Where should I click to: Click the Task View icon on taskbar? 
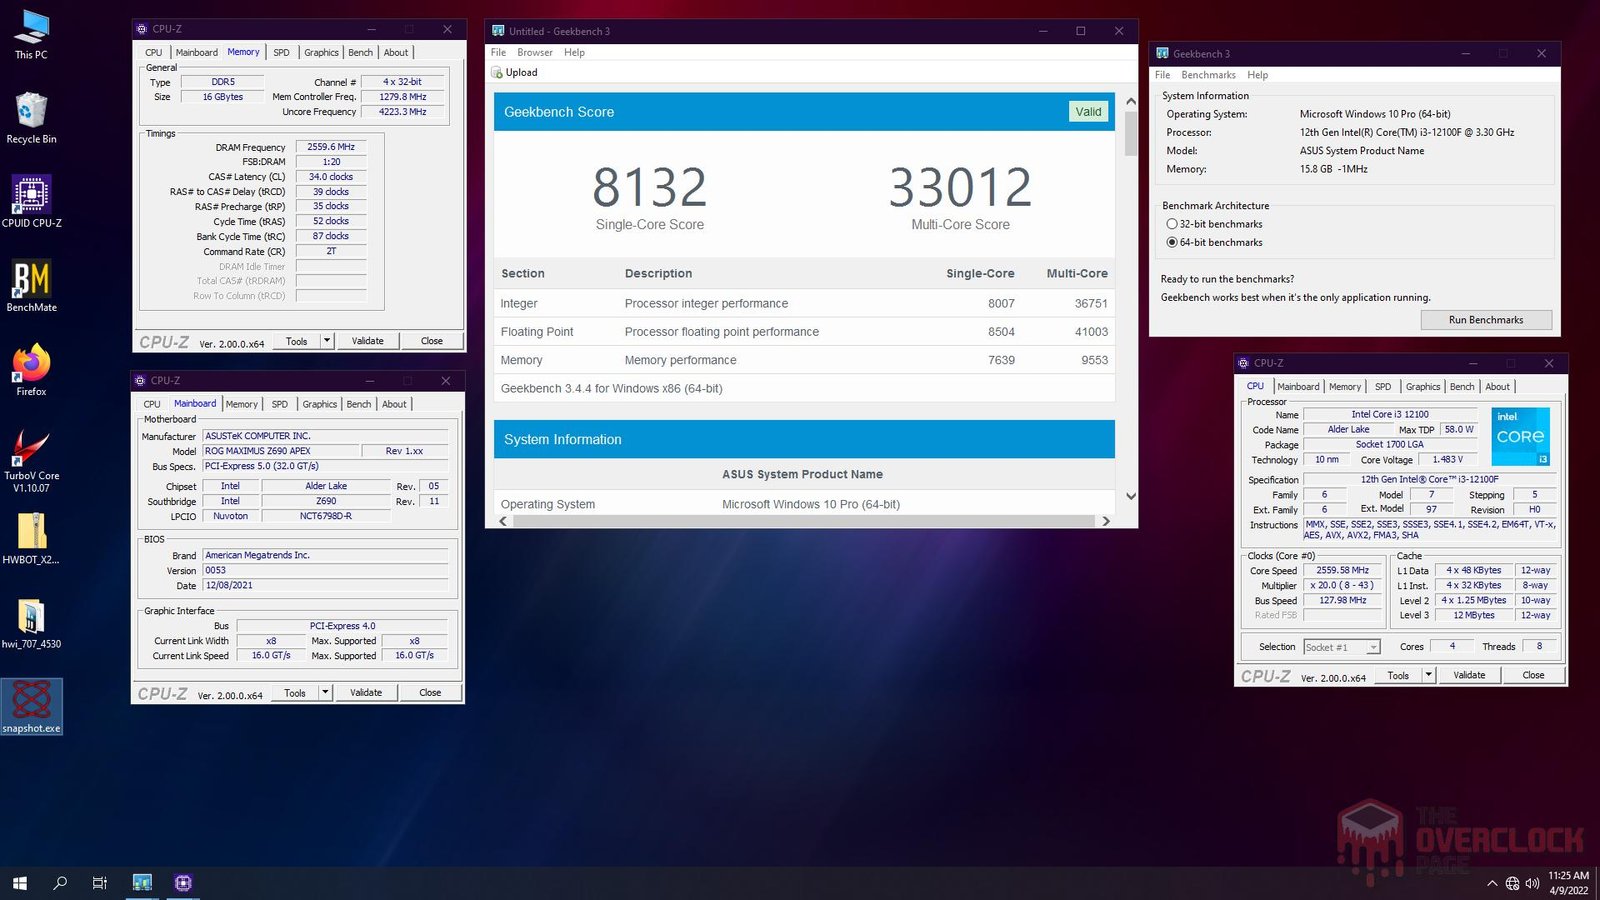click(99, 883)
